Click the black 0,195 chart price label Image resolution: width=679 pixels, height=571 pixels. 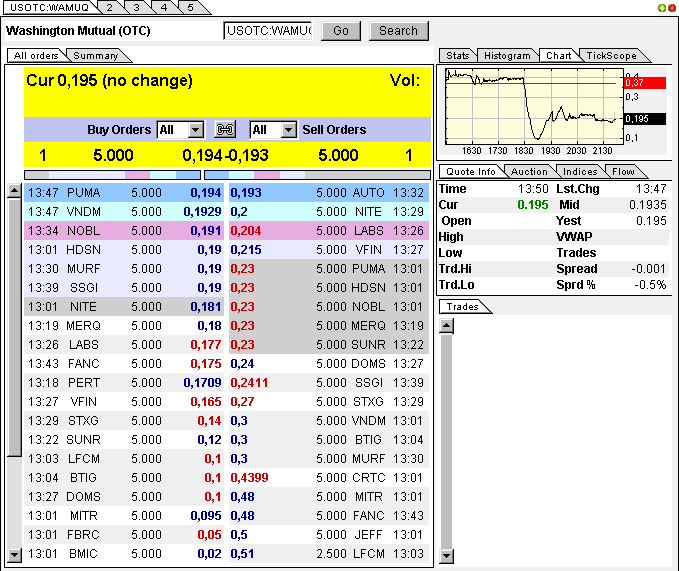(645, 119)
